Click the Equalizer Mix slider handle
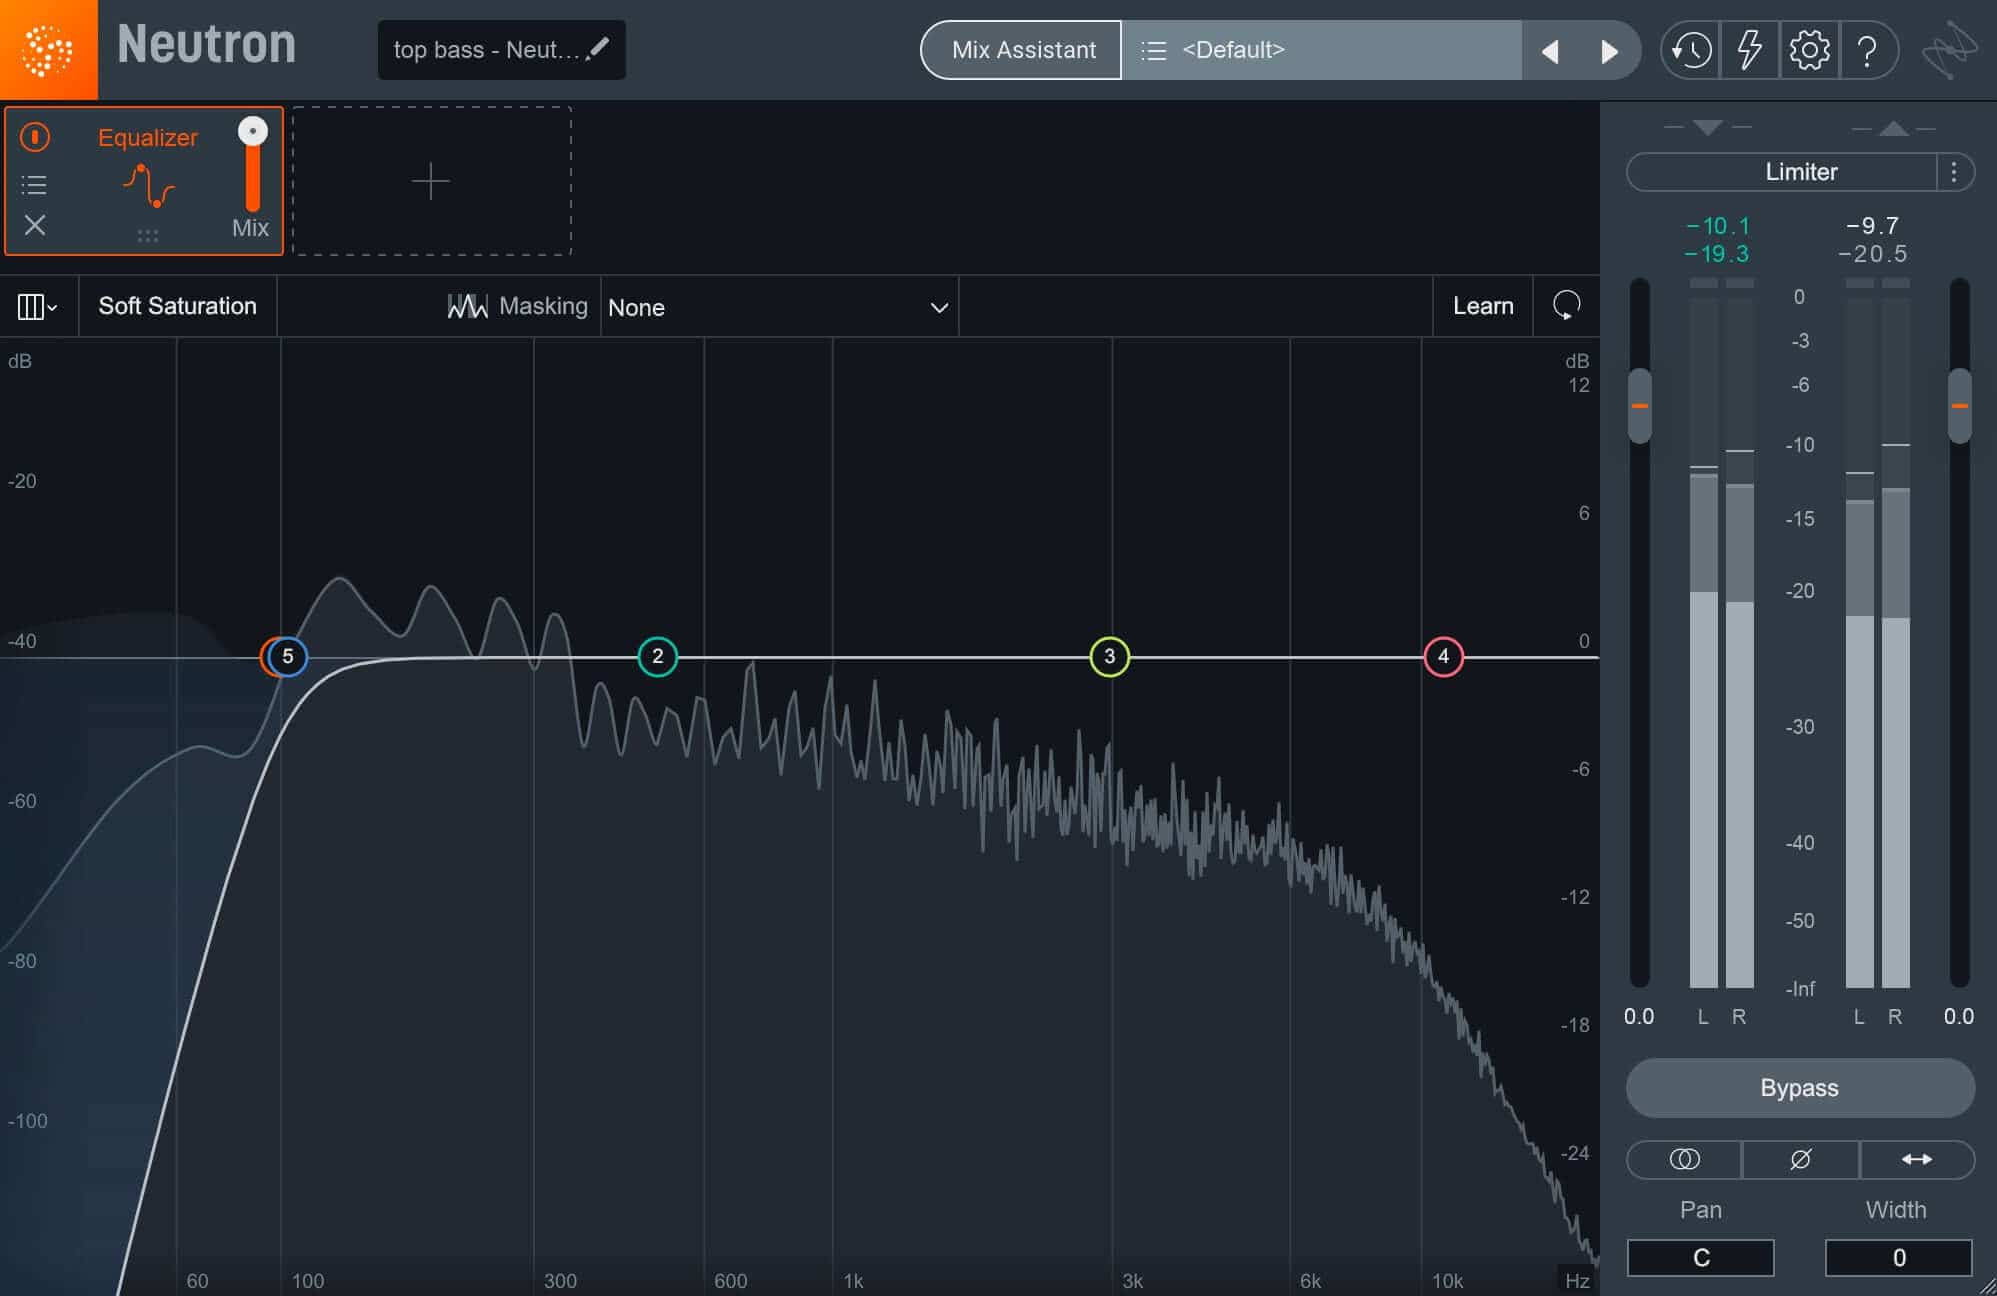Image resolution: width=1997 pixels, height=1296 pixels. [253, 131]
